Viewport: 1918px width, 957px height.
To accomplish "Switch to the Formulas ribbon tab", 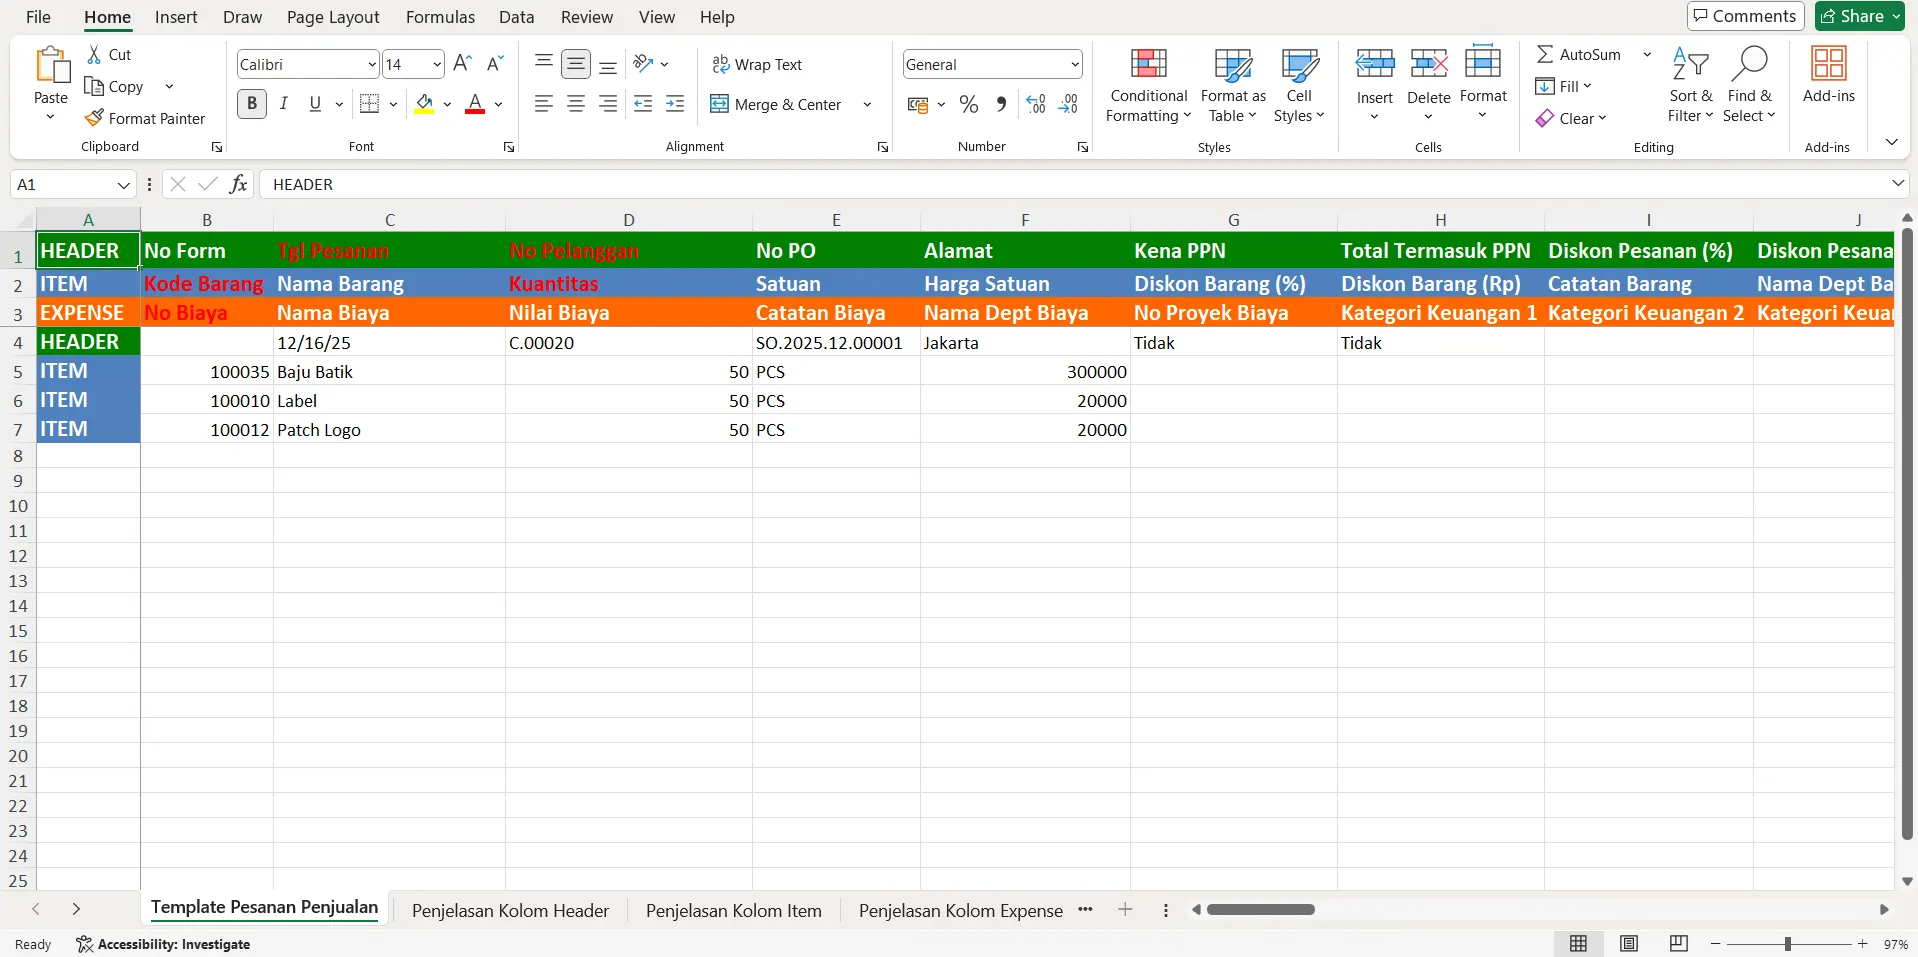I will pyautogui.click(x=440, y=16).
